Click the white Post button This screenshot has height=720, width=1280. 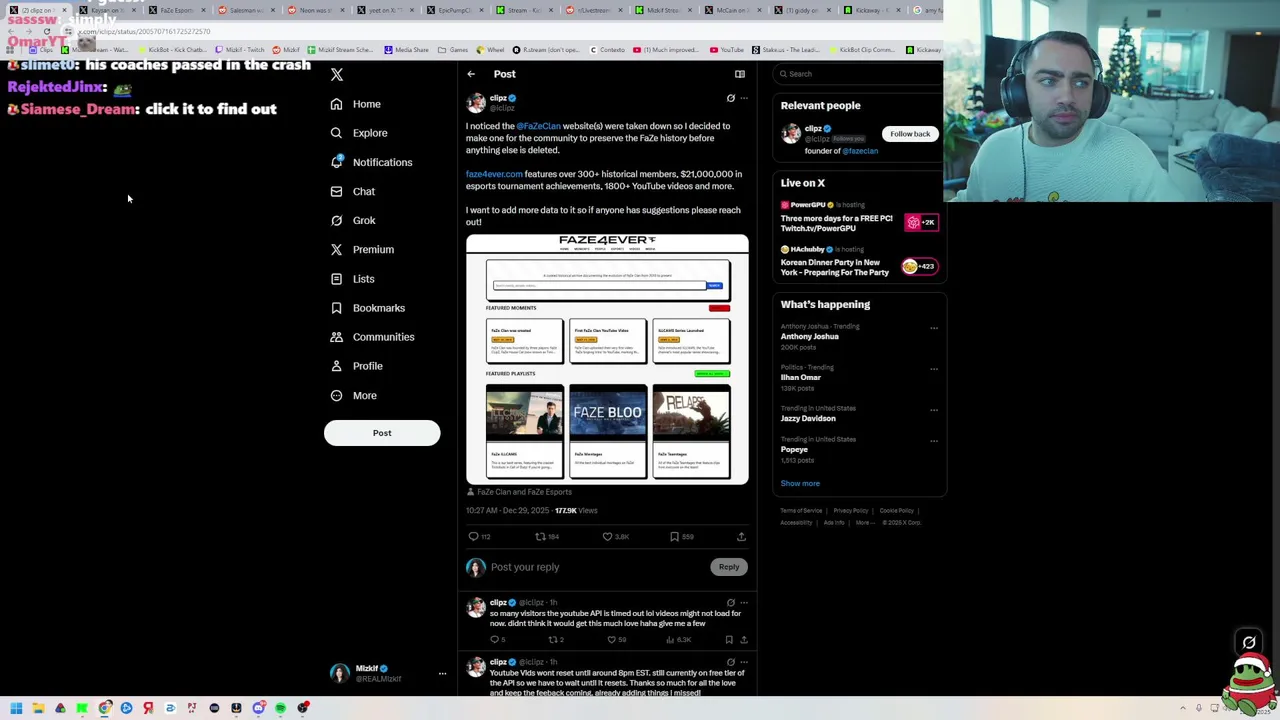coord(382,433)
